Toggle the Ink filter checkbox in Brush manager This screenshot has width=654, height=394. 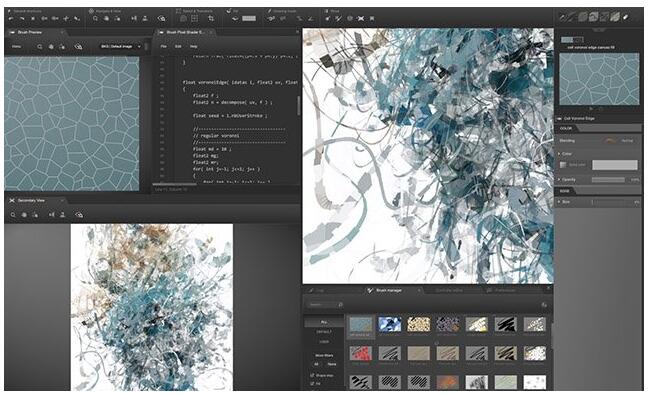(x=312, y=383)
